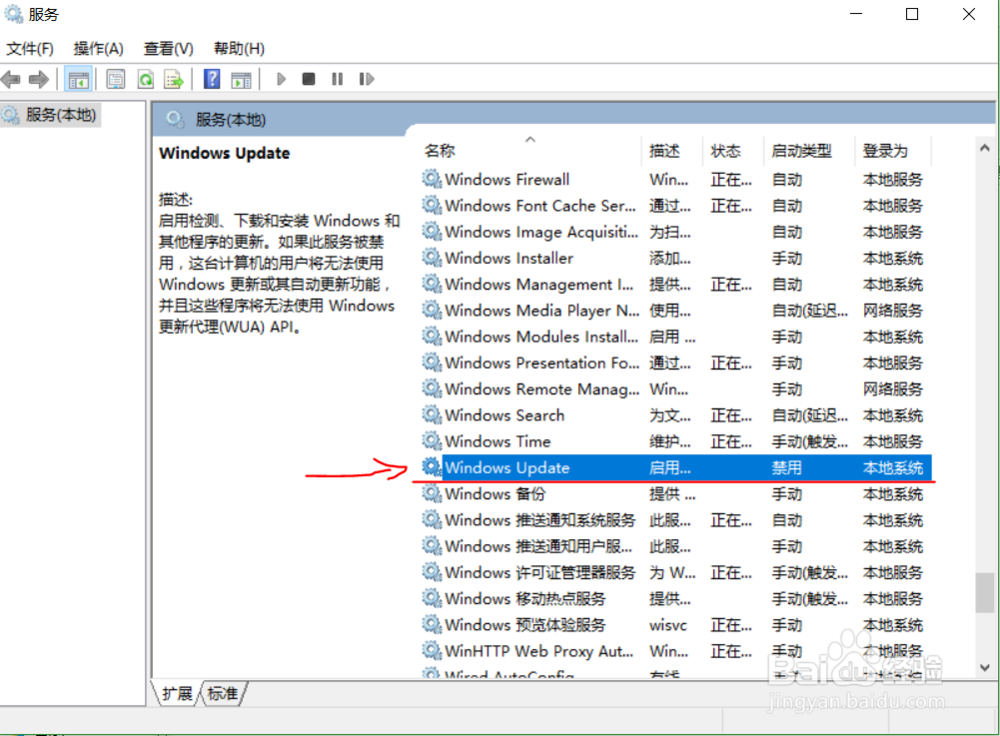
Task: Click the Pause Service icon
Action: pos(337,79)
